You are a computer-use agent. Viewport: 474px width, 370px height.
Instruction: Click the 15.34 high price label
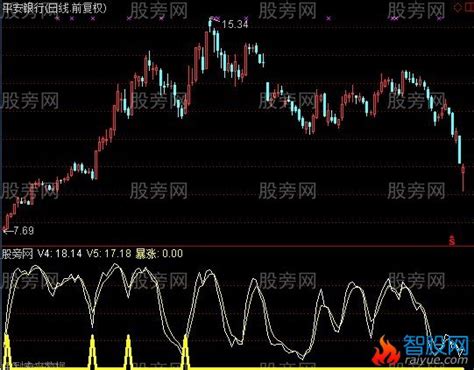click(x=235, y=24)
